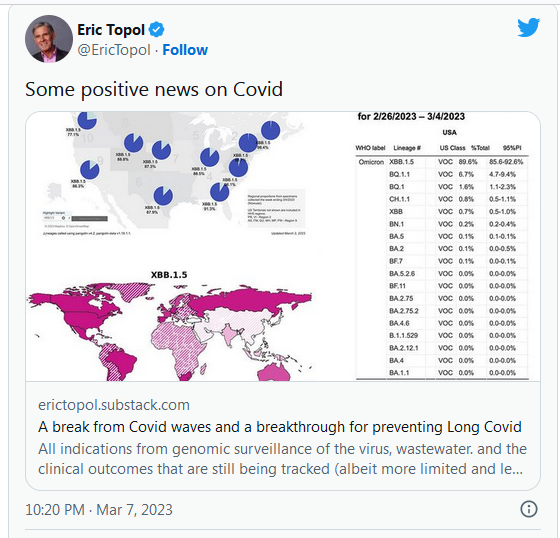Open the Eric Topol display name
Viewport: 560px width, 538px height.
(111, 30)
